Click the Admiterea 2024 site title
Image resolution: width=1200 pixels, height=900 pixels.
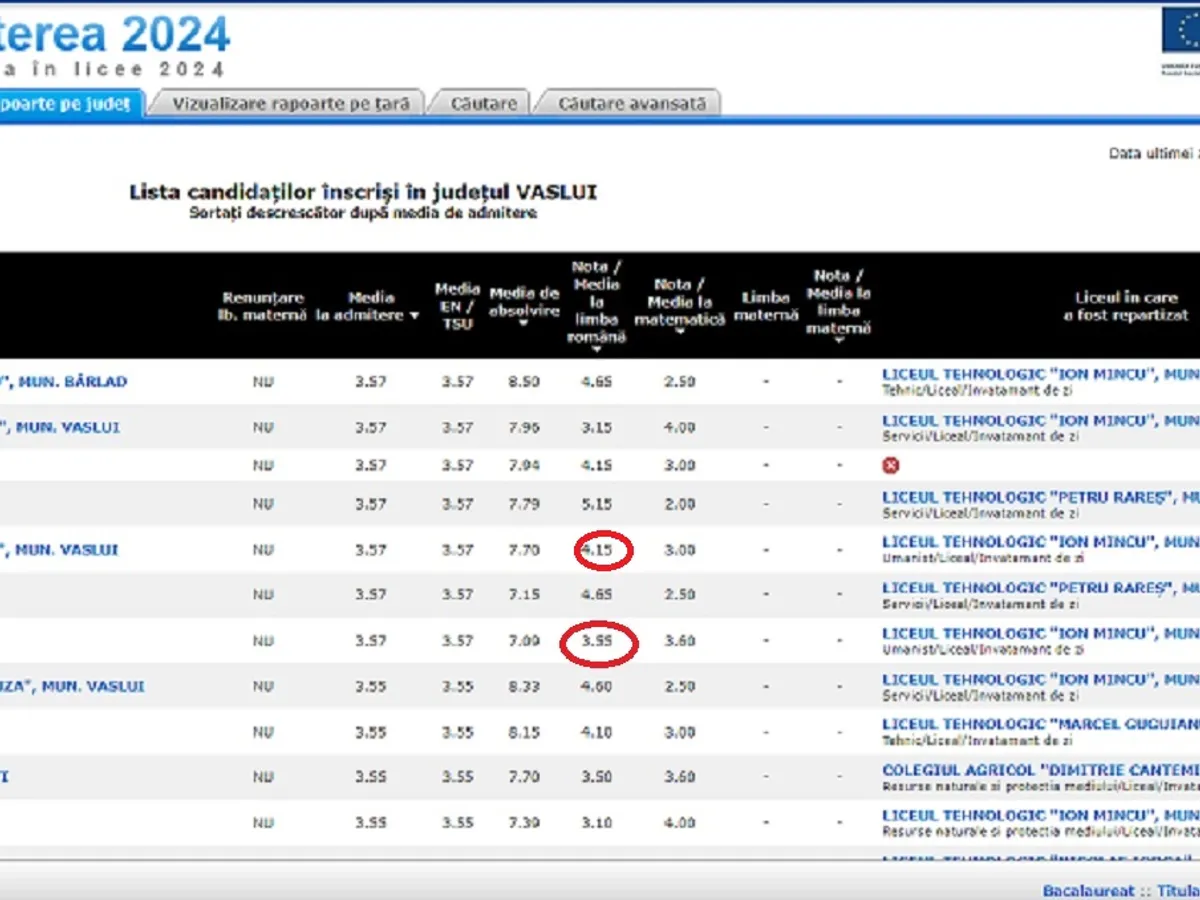(x=115, y=35)
